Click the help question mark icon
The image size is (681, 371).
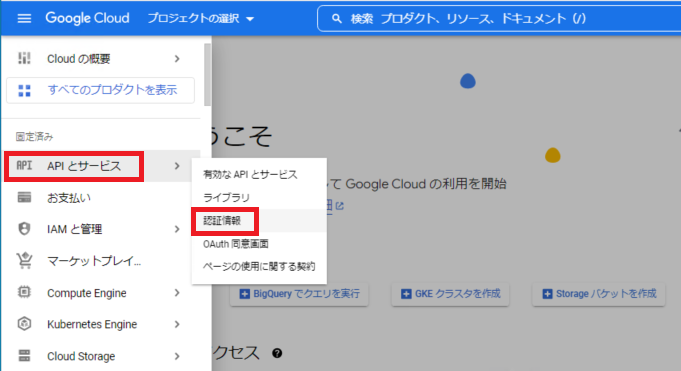click(277, 353)
